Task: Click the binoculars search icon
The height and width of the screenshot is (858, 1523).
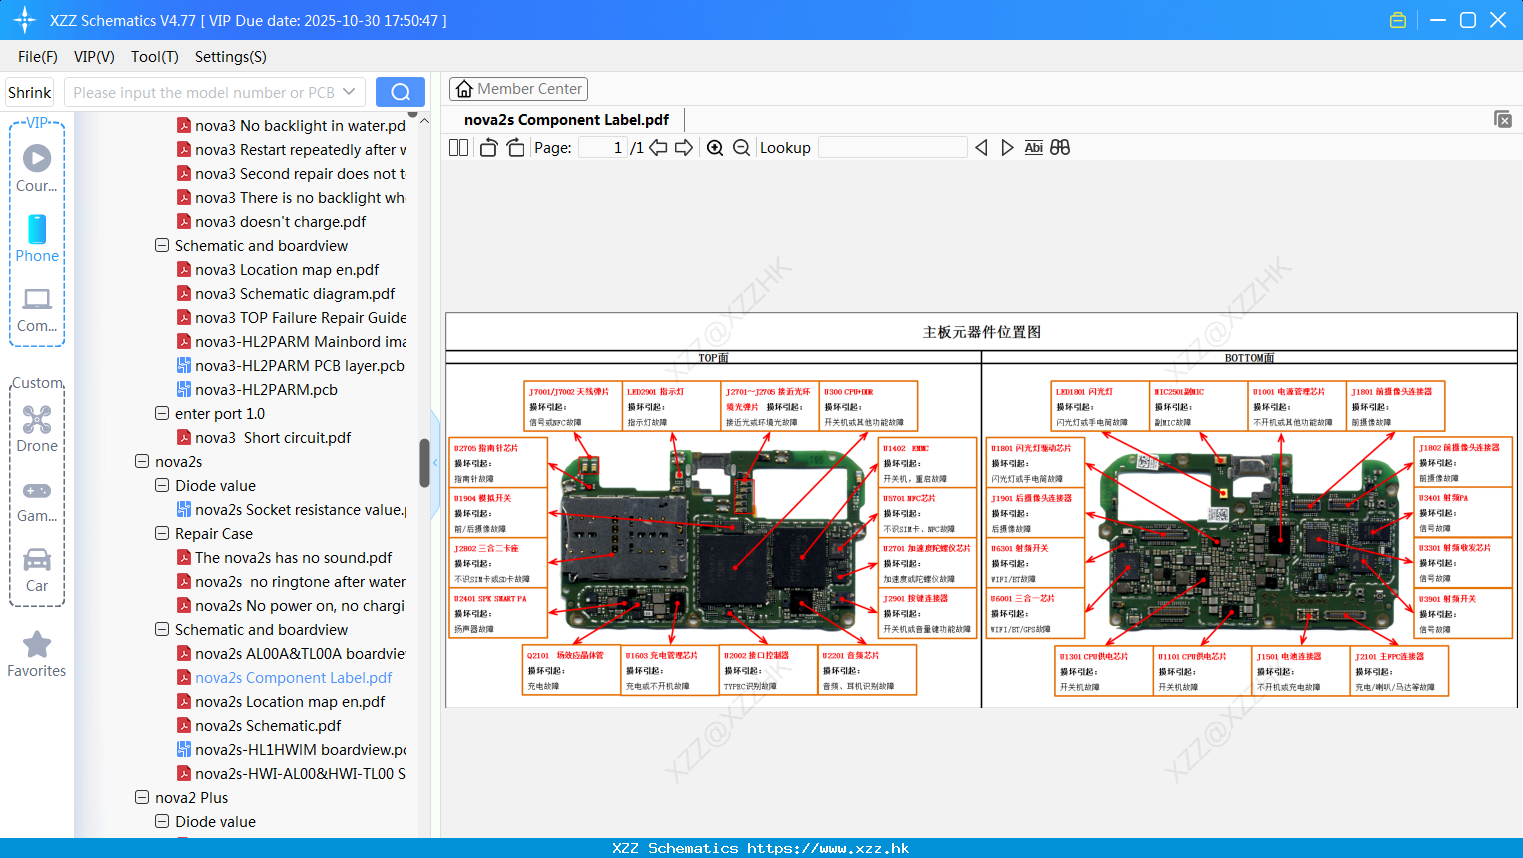Action: (1060, 148)
